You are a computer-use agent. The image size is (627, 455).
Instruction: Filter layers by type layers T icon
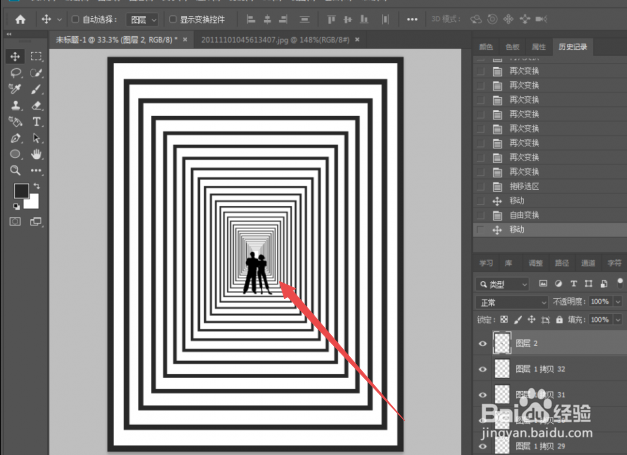tap(573, 283)
